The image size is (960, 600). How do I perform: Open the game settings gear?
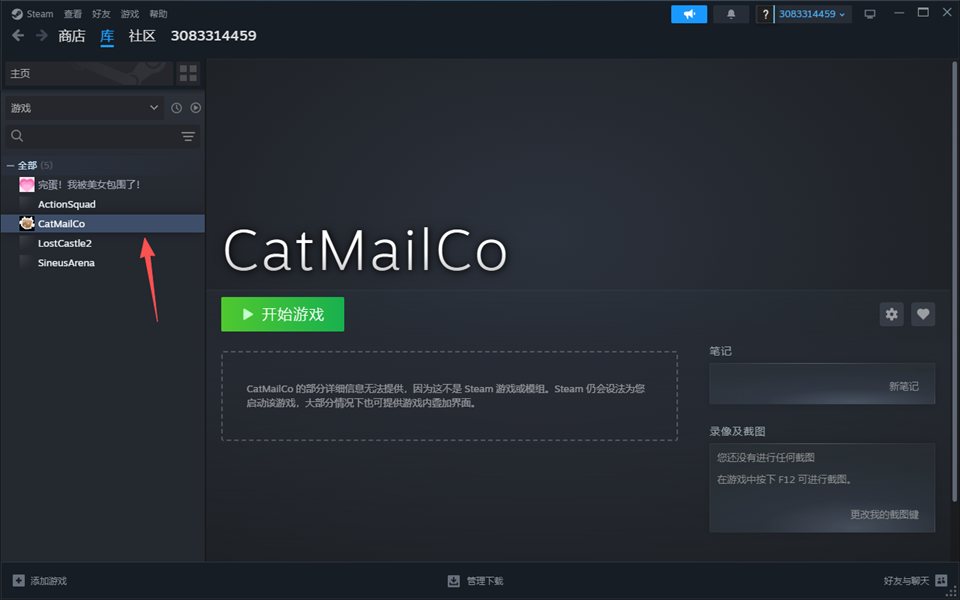click(x=891, y=314)
